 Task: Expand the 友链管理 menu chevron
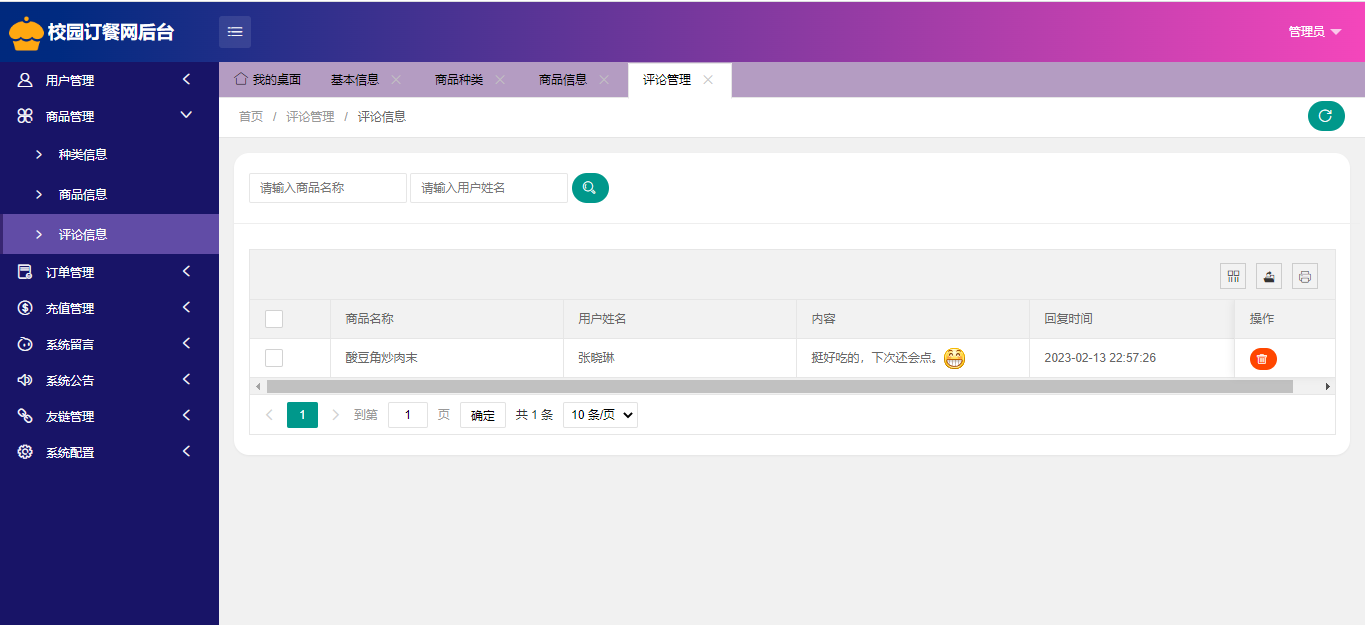(x=186, y=415)
